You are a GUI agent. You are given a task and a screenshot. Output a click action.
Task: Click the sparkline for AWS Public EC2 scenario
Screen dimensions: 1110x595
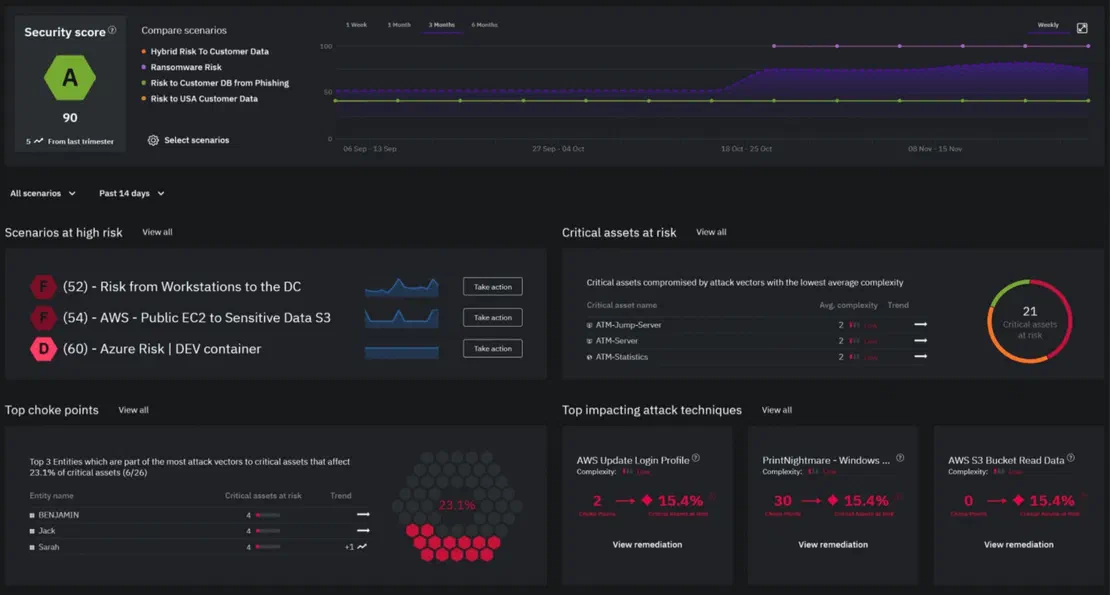click(401, 318)
